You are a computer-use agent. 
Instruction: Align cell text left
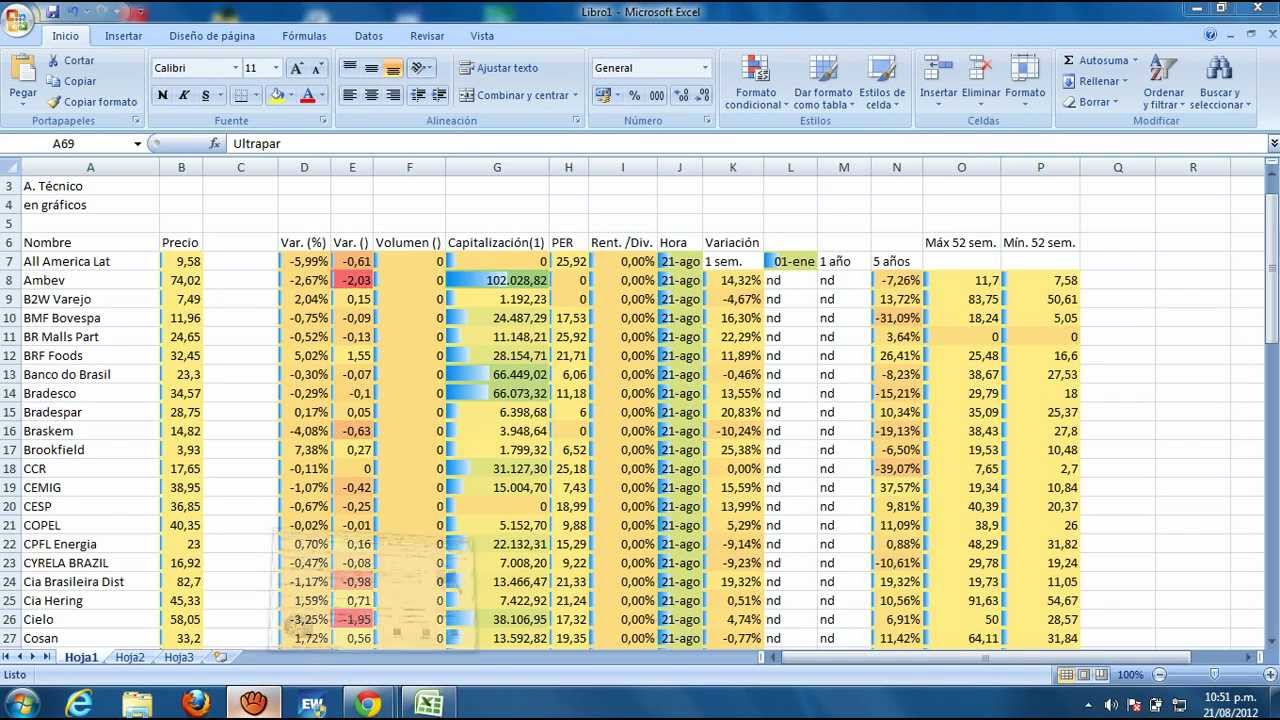(349, 95)
